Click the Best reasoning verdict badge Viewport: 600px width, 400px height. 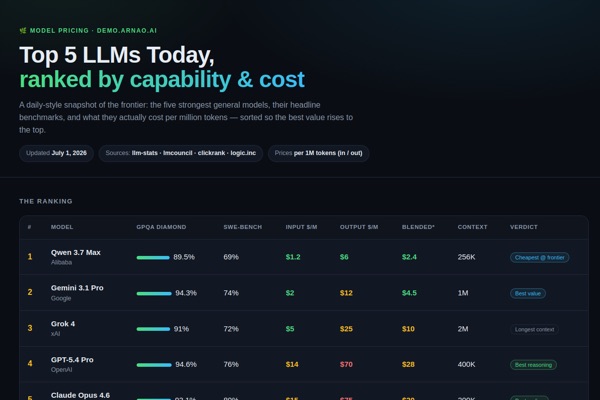coord(533,365)
